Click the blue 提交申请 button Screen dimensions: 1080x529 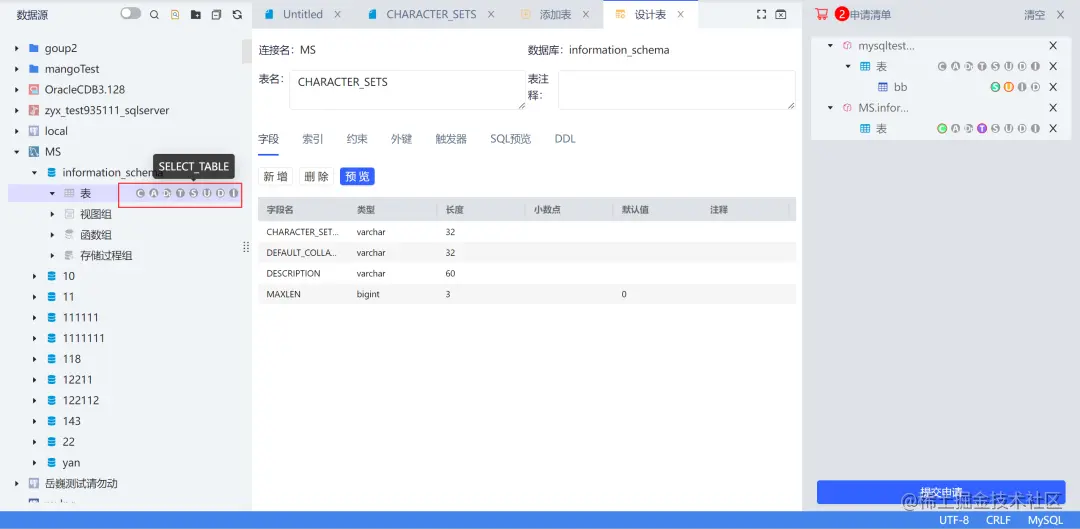[941, 492]
